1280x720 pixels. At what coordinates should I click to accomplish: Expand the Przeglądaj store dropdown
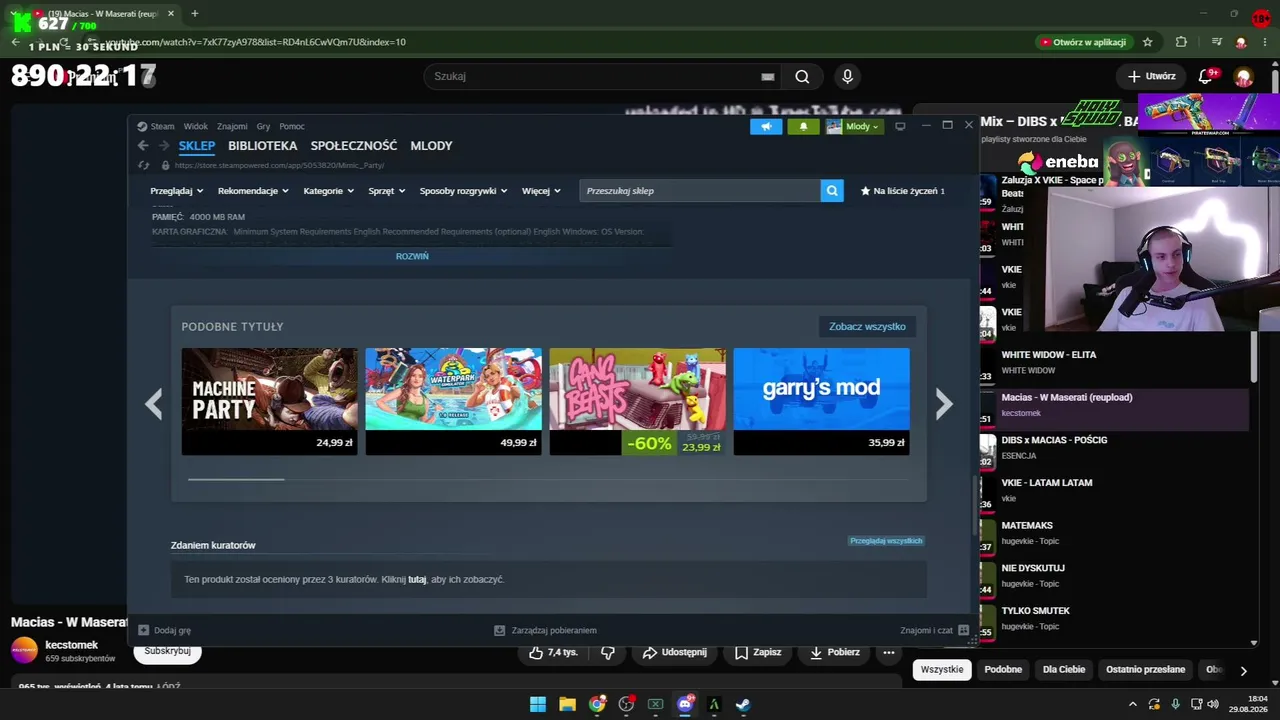(x=177, y=191)
